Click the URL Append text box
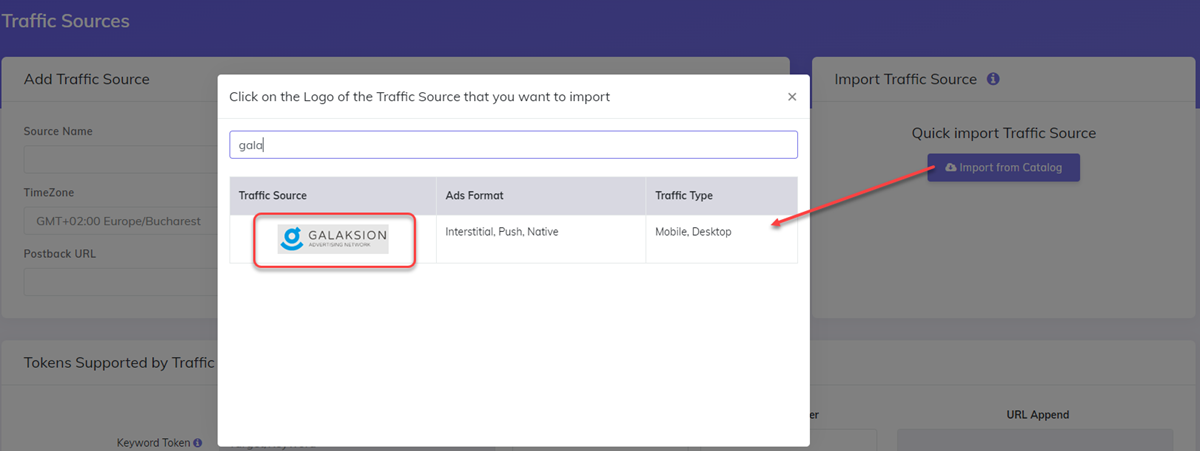The image size is (1200, 452). click(x=1034, y=440)
